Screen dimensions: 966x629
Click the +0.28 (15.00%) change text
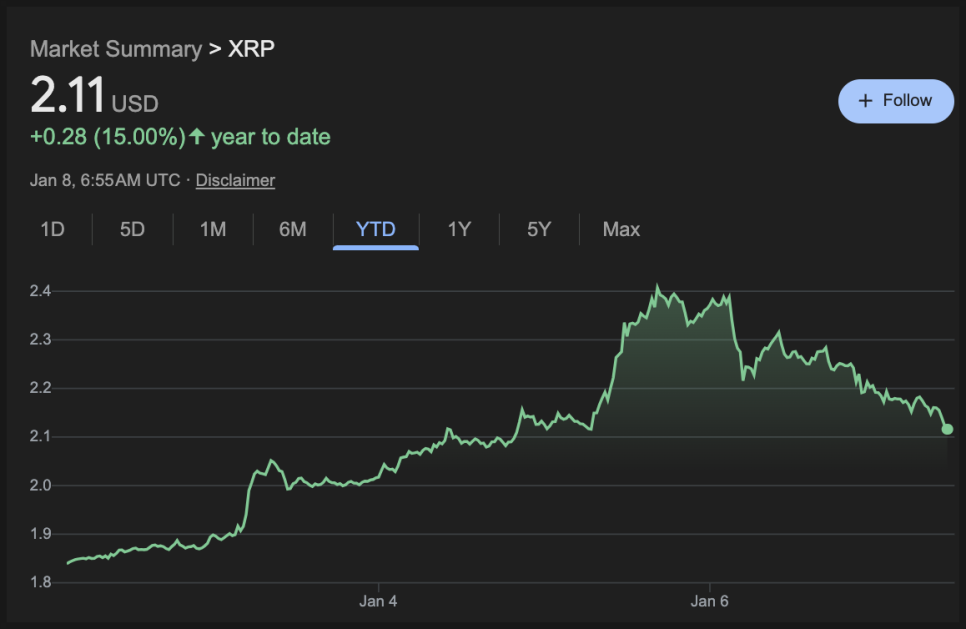click(x=108, y=136)
